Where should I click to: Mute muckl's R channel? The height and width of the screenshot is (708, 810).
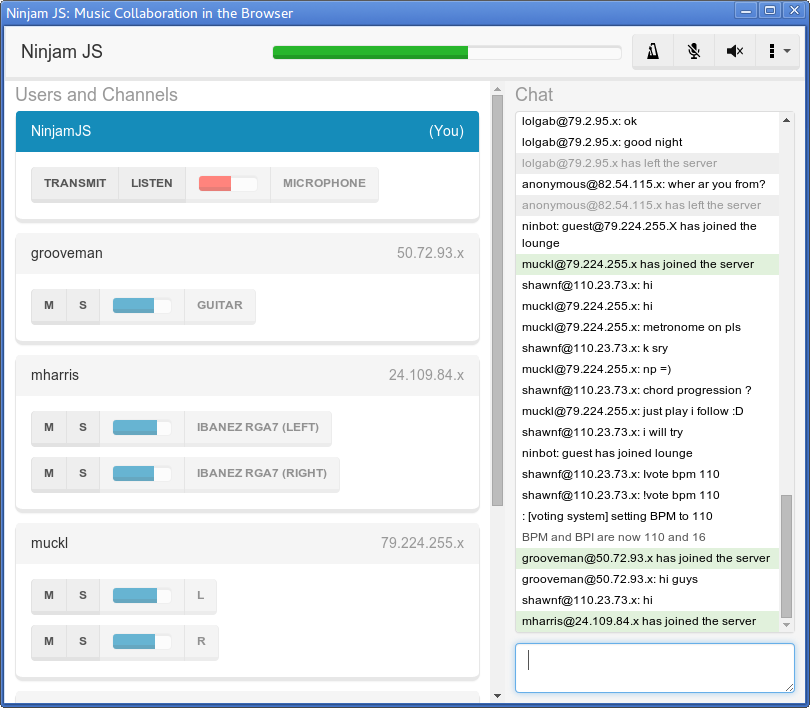[49, 641]
